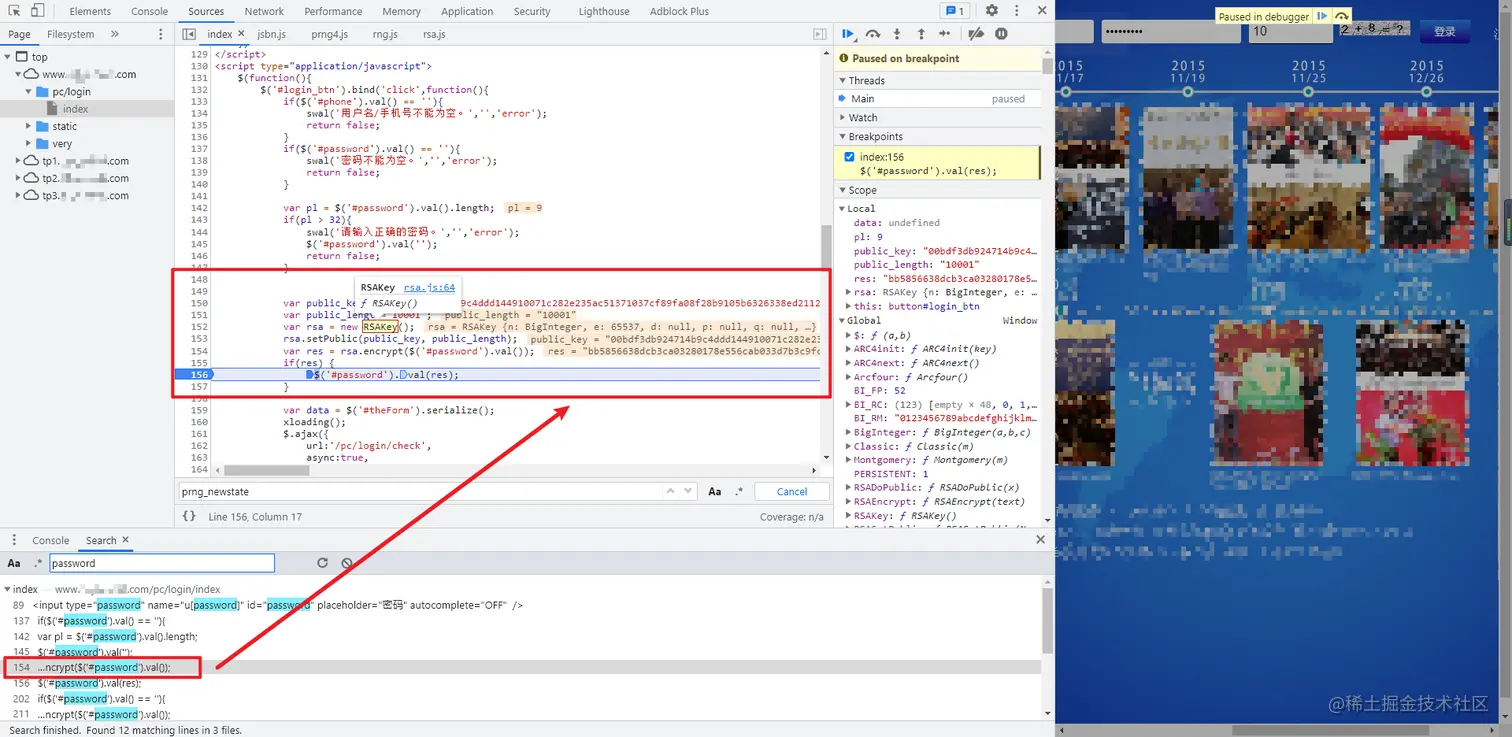Open the jsbn.js file tab
1512x737 pixels.
point(271,34)
